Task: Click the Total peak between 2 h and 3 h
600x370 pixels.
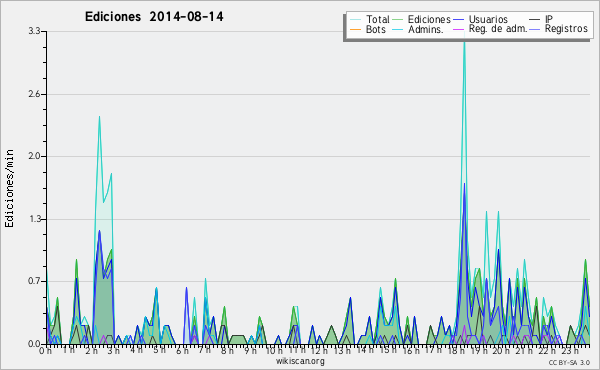Action: coord(99,118)
